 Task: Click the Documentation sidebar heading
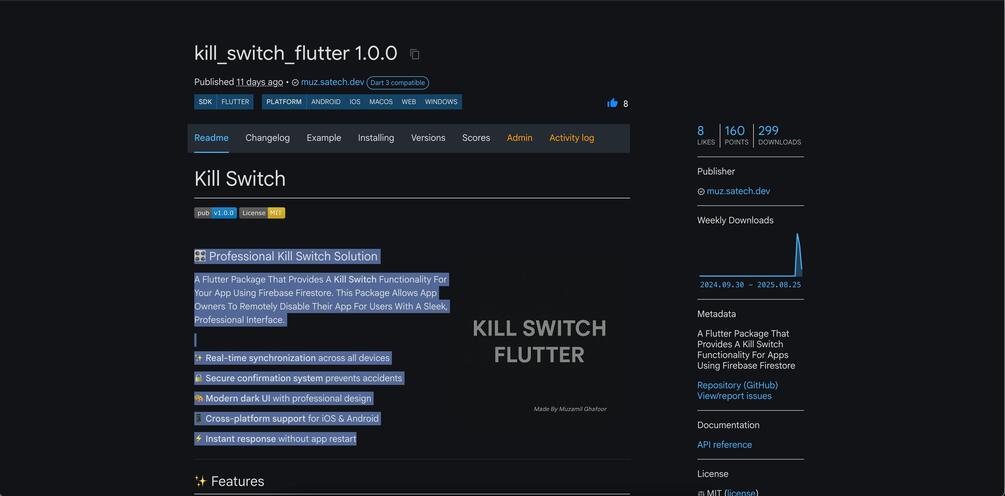tap(728, 425)
